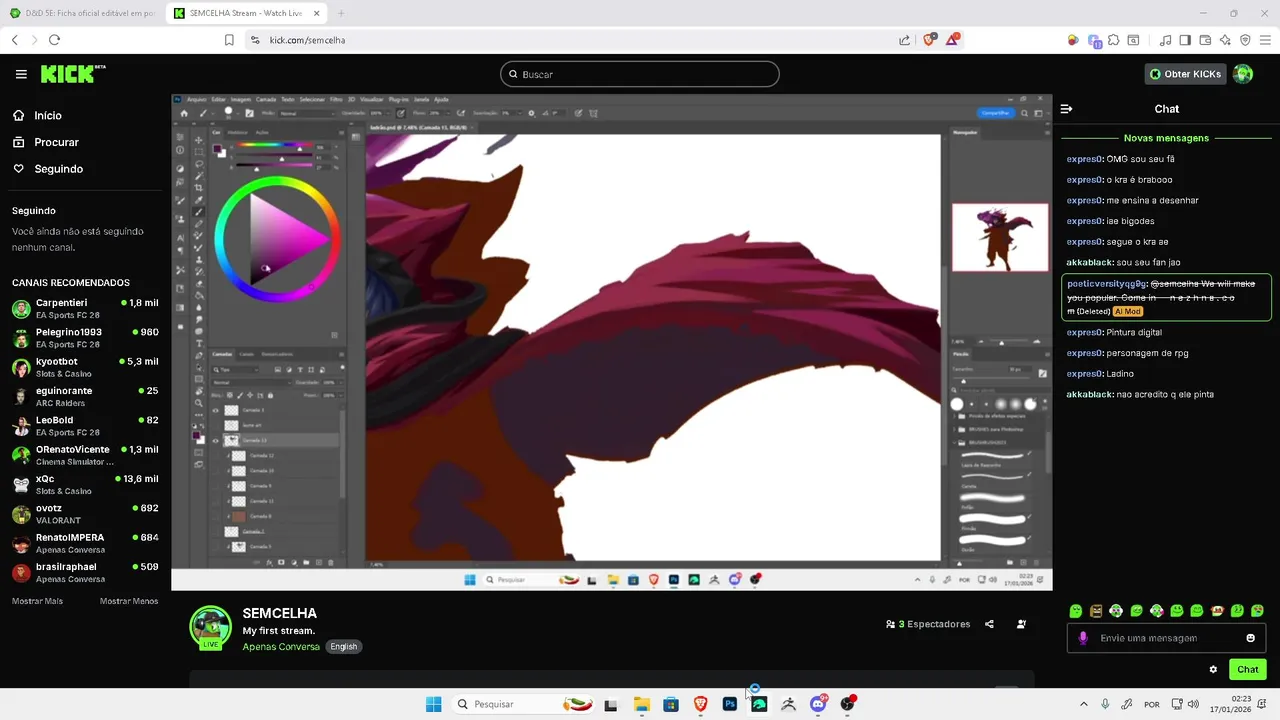
Task: Click the Buscar search field
Action: [640, 74]
